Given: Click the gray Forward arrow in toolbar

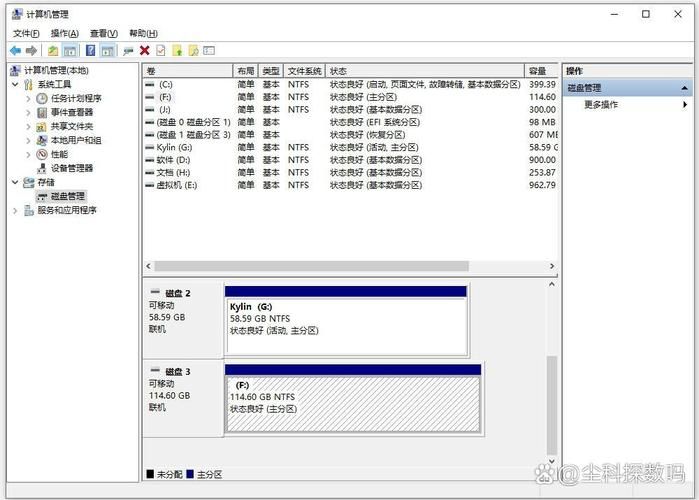Looking at the screenshot, I should (32, 51).
